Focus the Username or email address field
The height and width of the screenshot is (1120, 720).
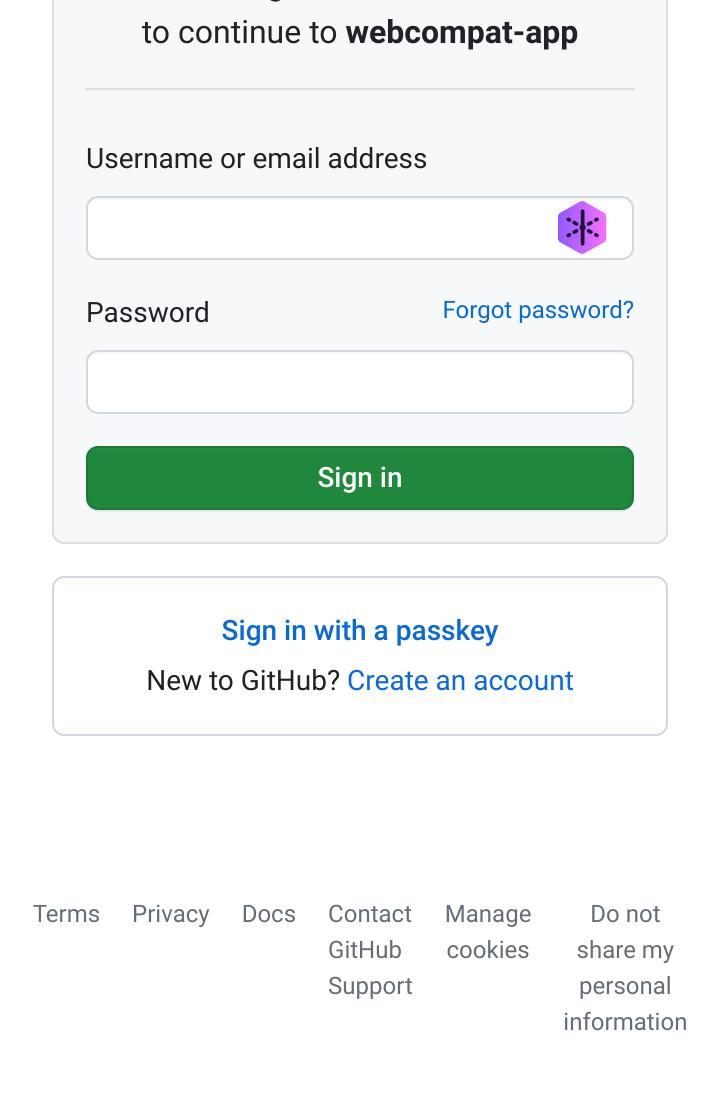(x=359, y=228)
